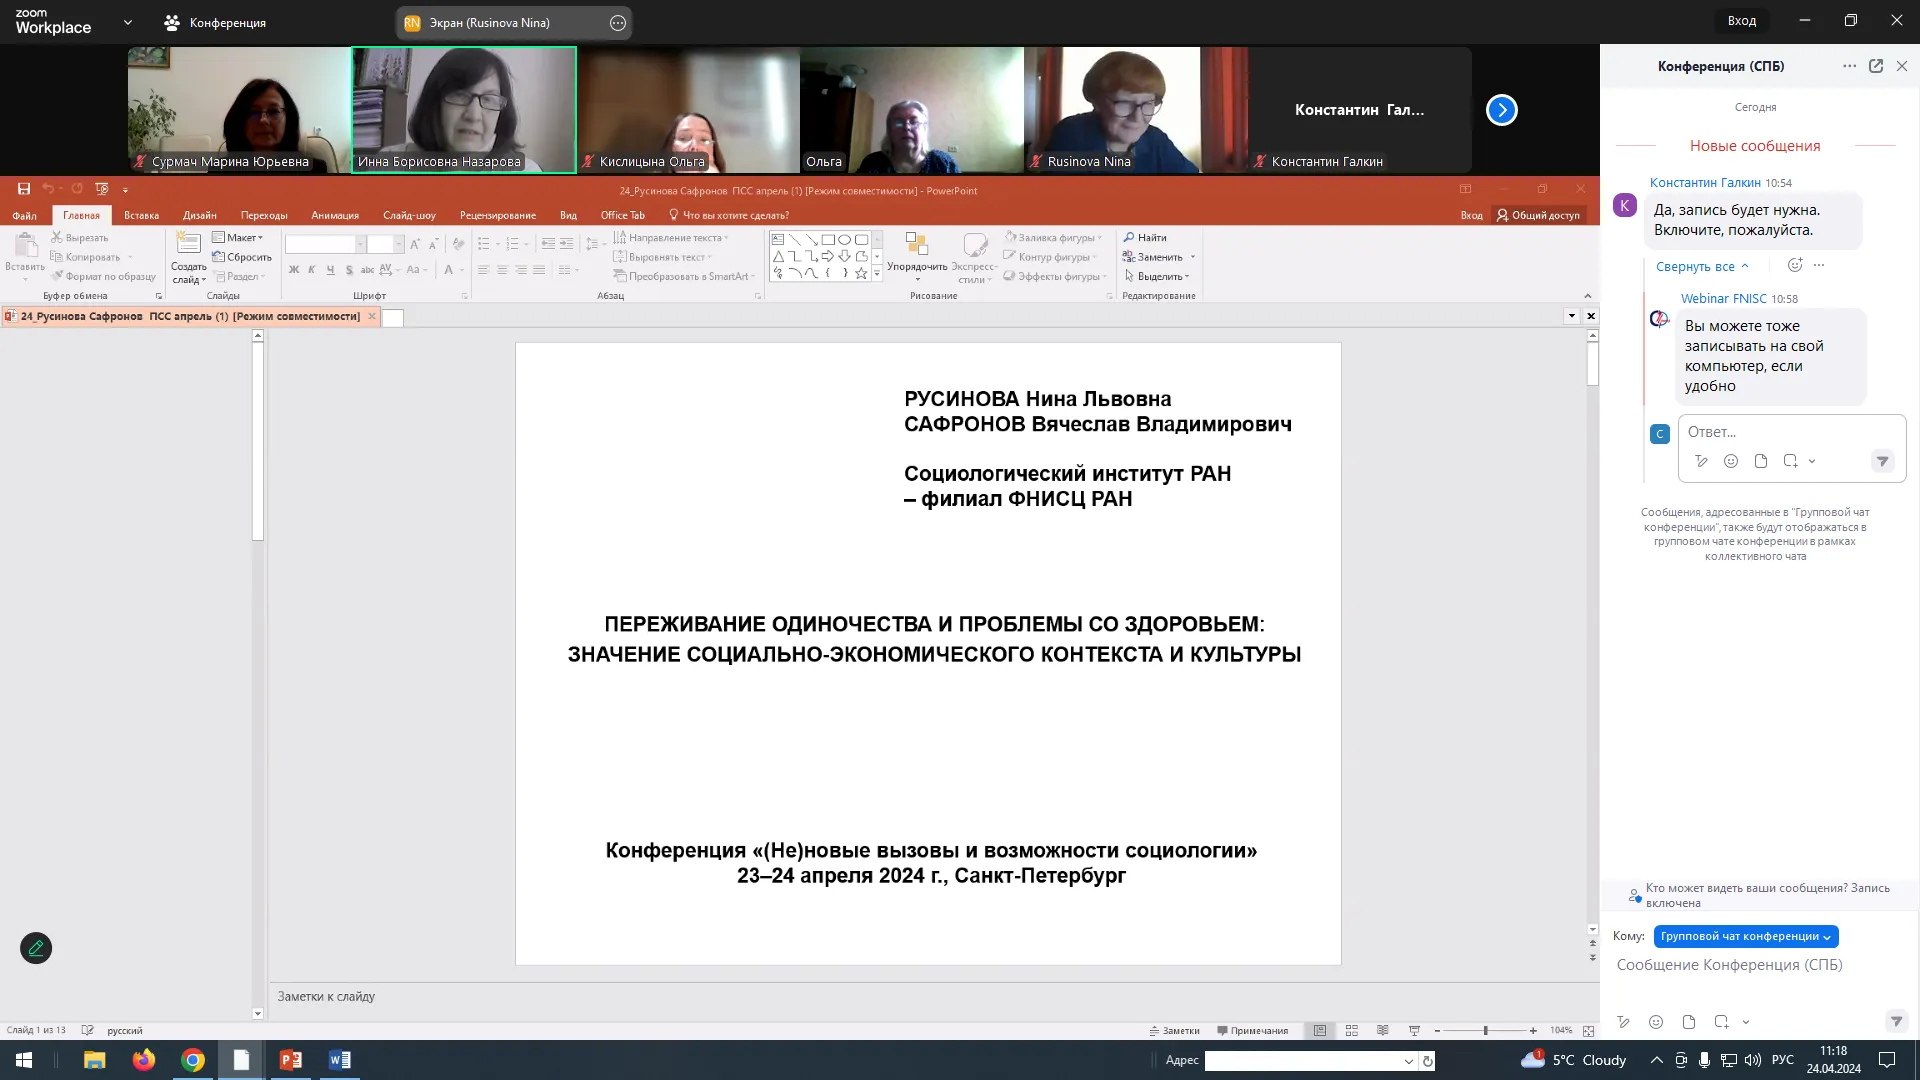Click the Общий доступ share button
This screenshot has width=1920, height=1080.
pos(1538,215)
